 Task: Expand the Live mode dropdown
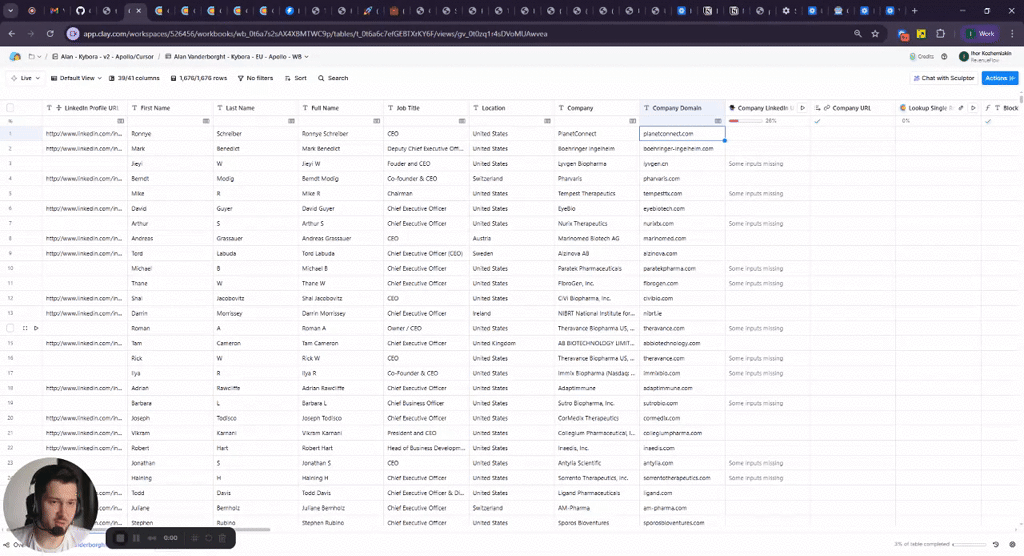click(26, 78)
